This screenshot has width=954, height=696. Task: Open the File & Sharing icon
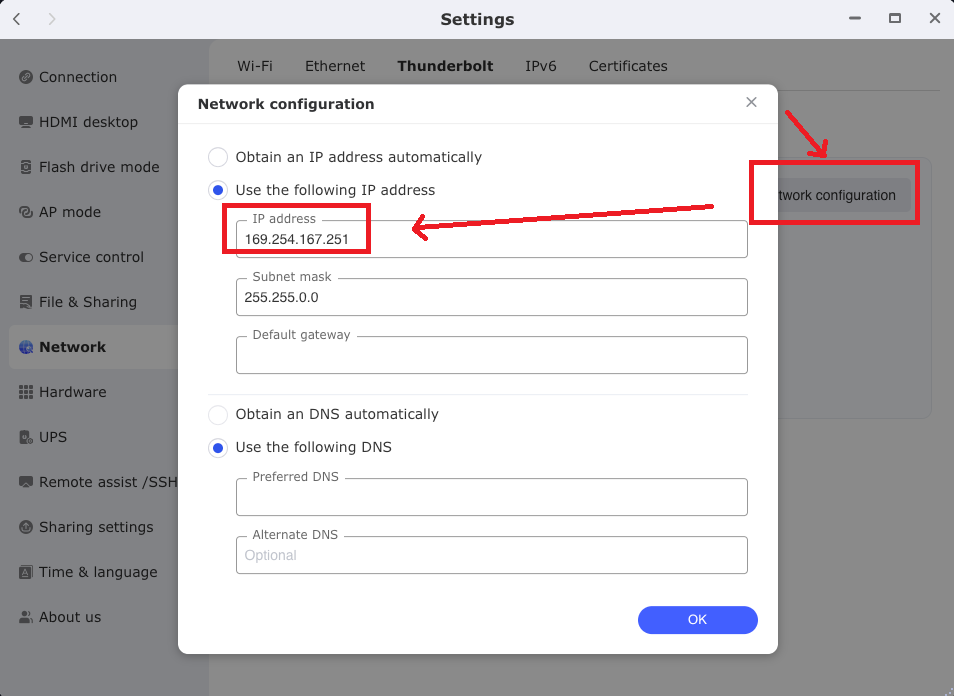click(x=26, y=302)
